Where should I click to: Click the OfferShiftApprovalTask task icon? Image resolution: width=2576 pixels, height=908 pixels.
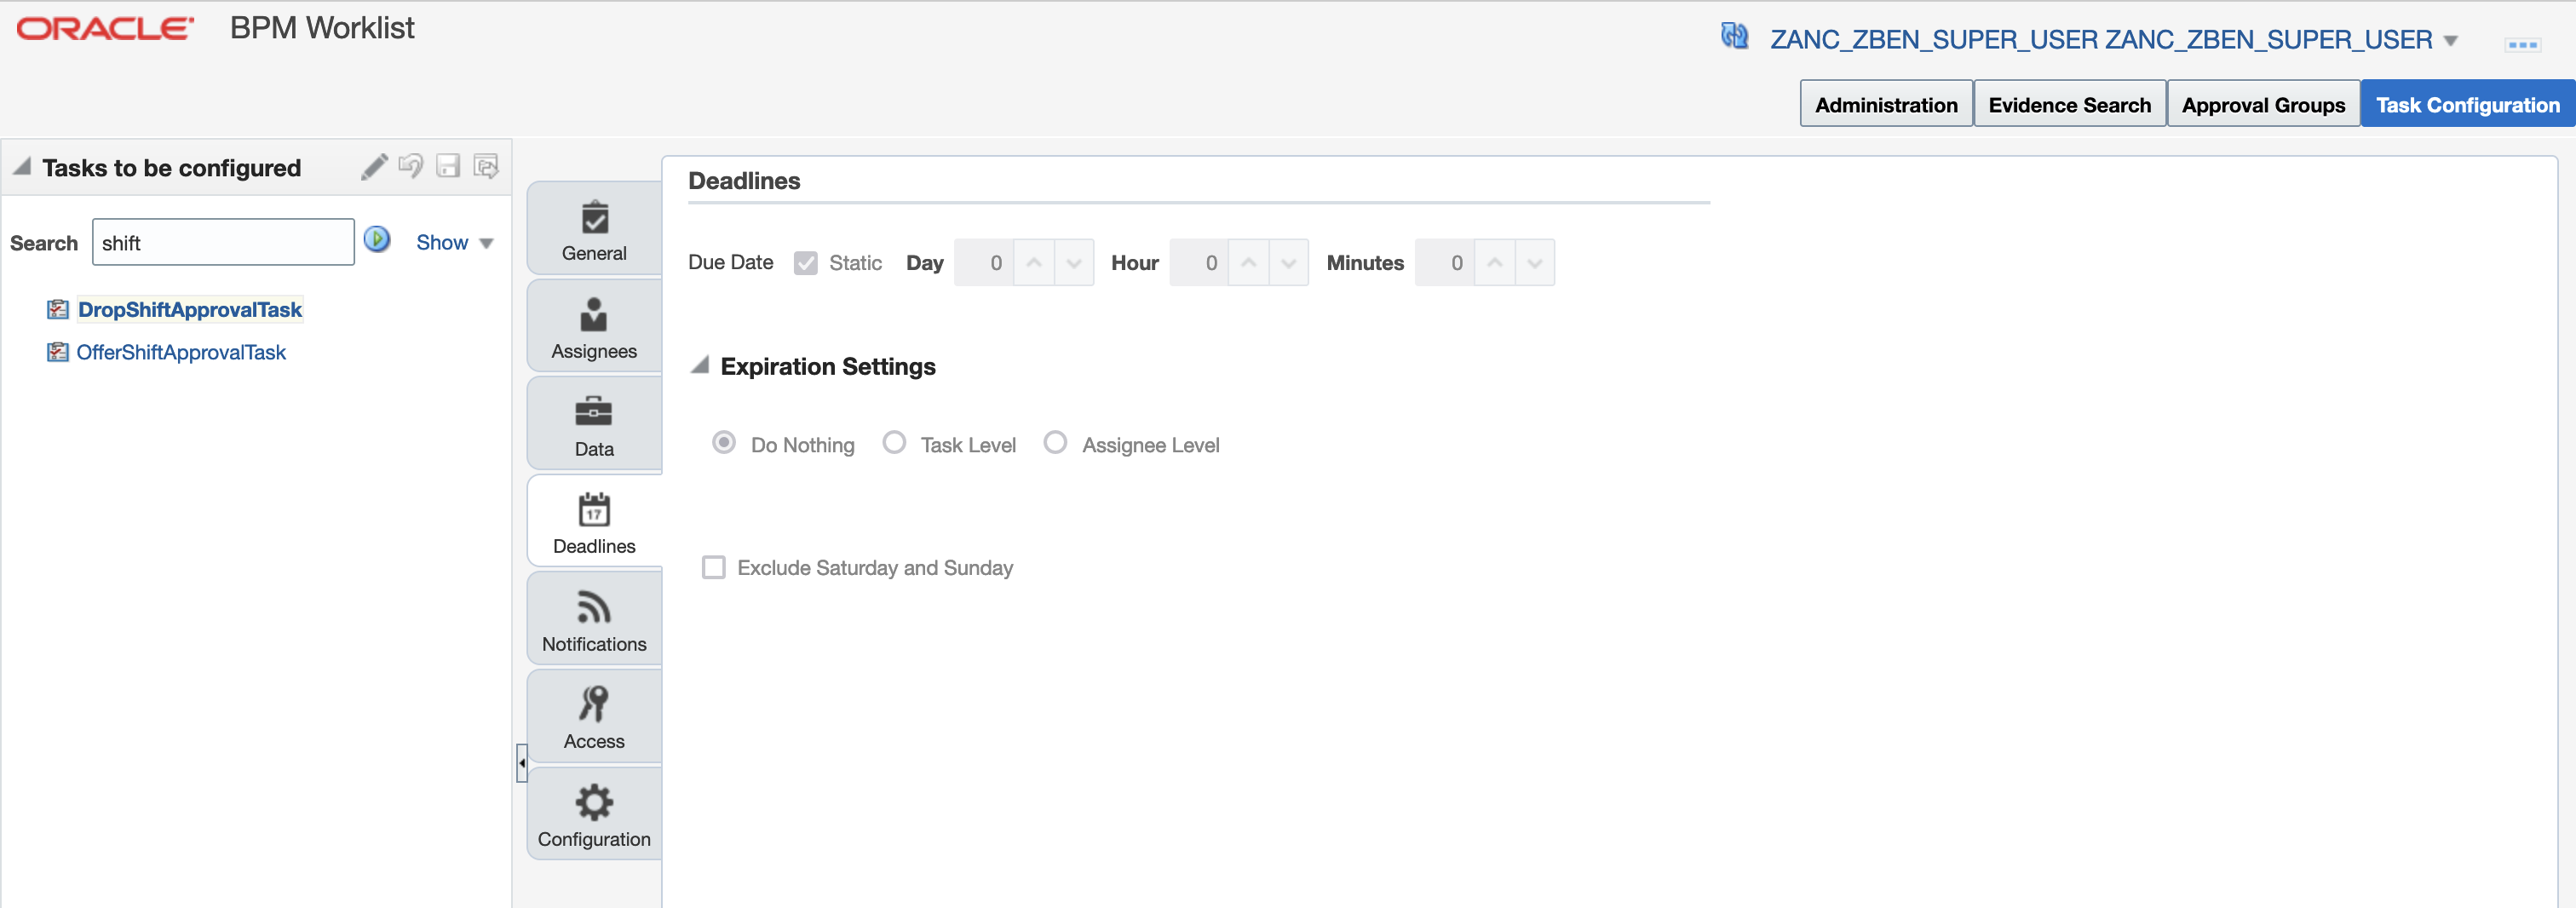coord(58,352)
